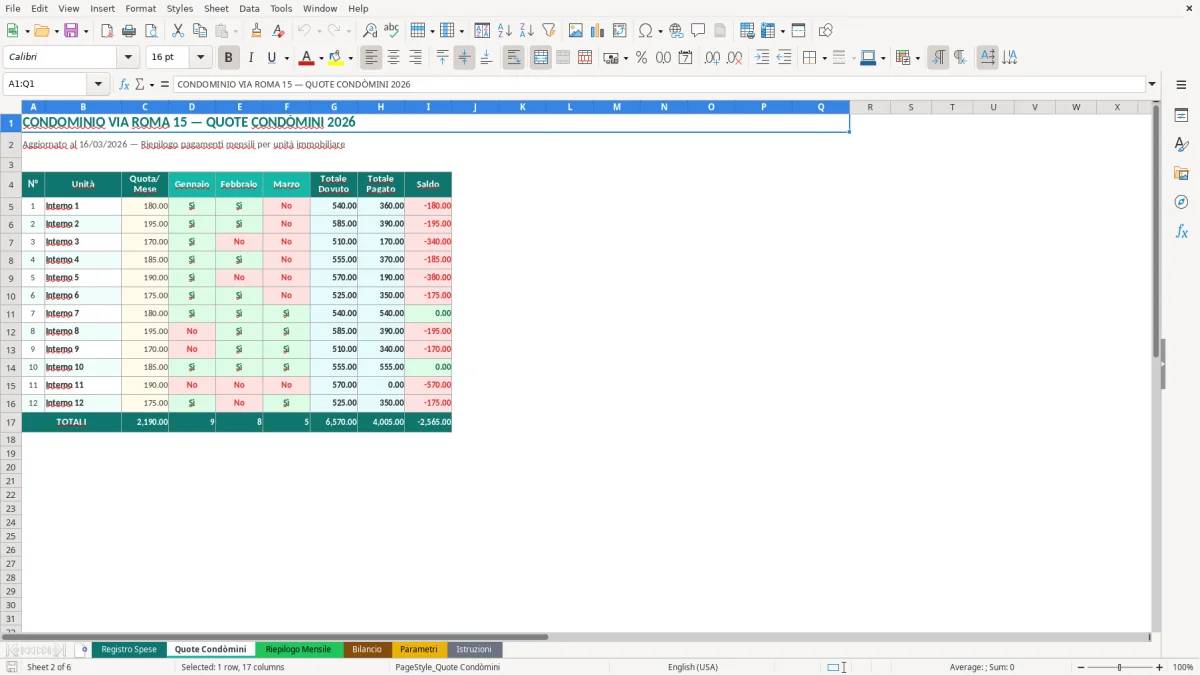This screenshot has width=1200, height=675.
Task: Export directly as PDF
Action: click(107, 31)
